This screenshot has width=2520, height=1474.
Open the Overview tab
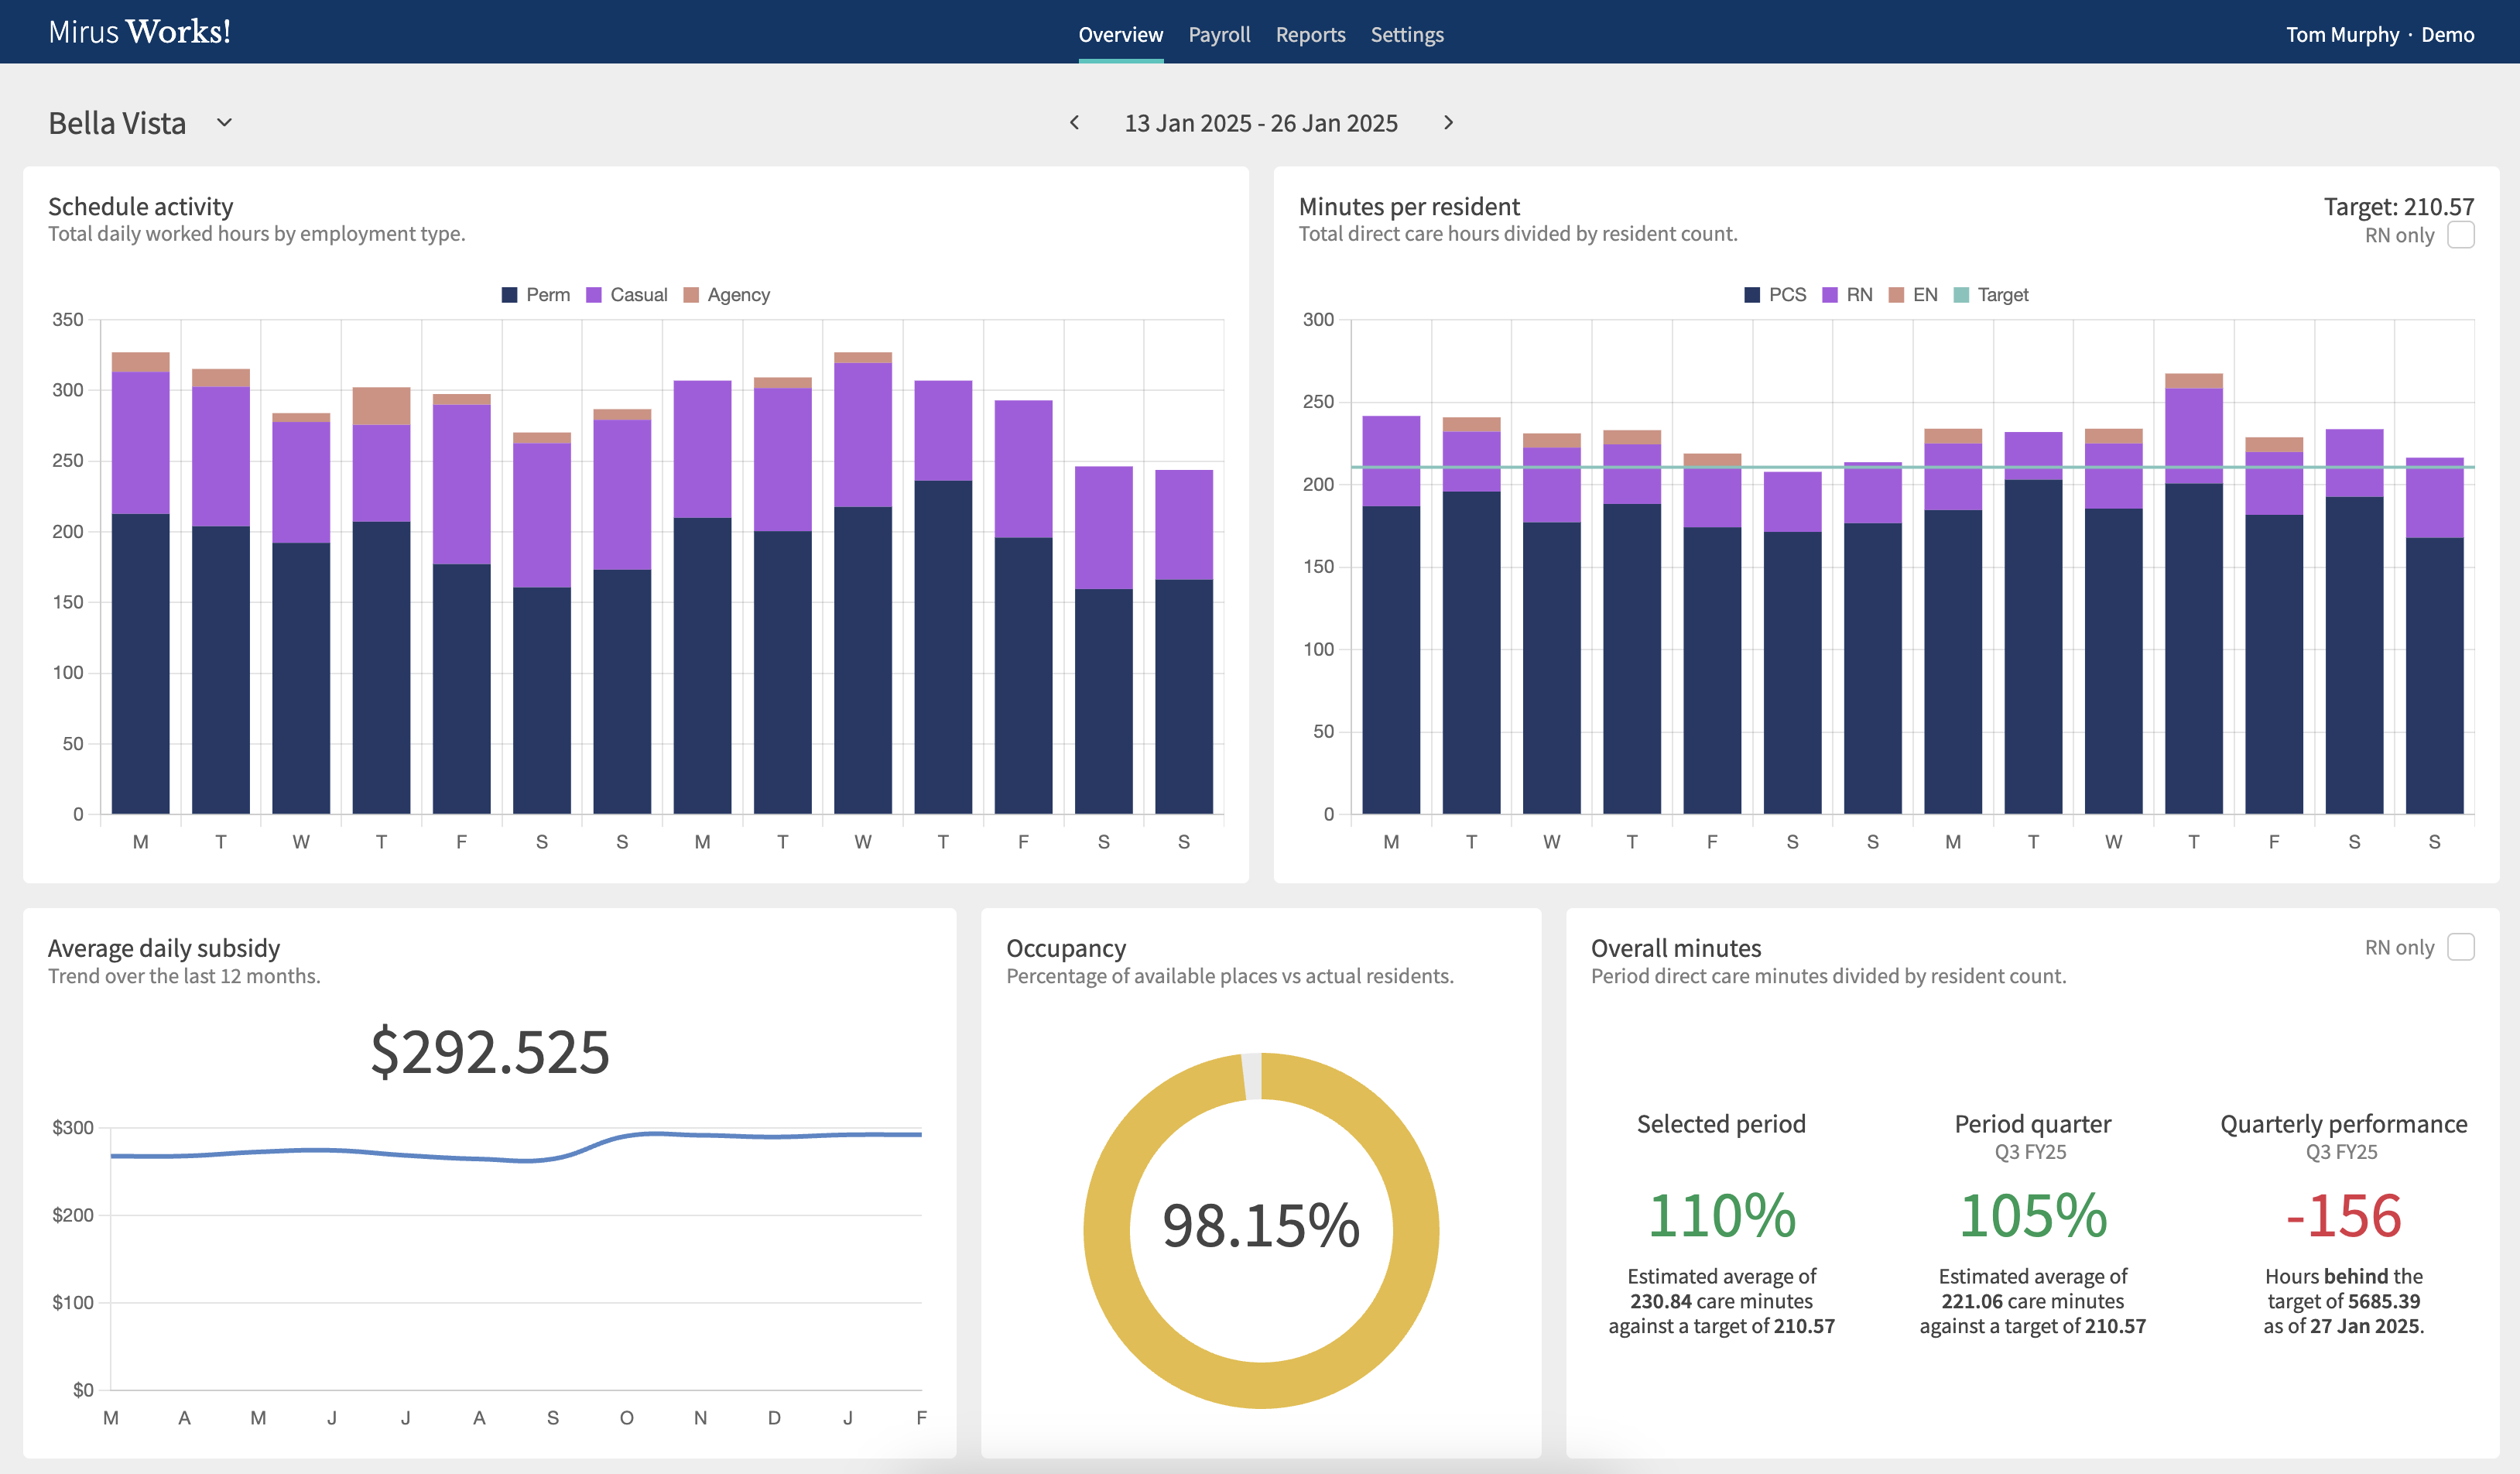coord(1120,34)
